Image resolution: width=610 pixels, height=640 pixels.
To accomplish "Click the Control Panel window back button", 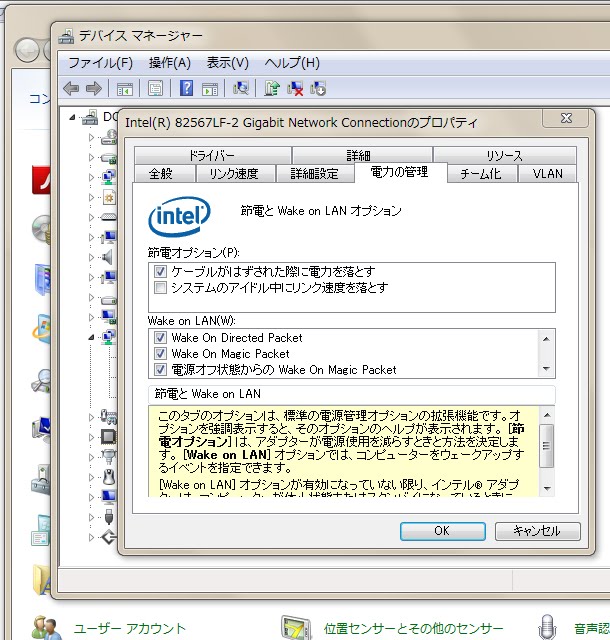I will [27, 50].
